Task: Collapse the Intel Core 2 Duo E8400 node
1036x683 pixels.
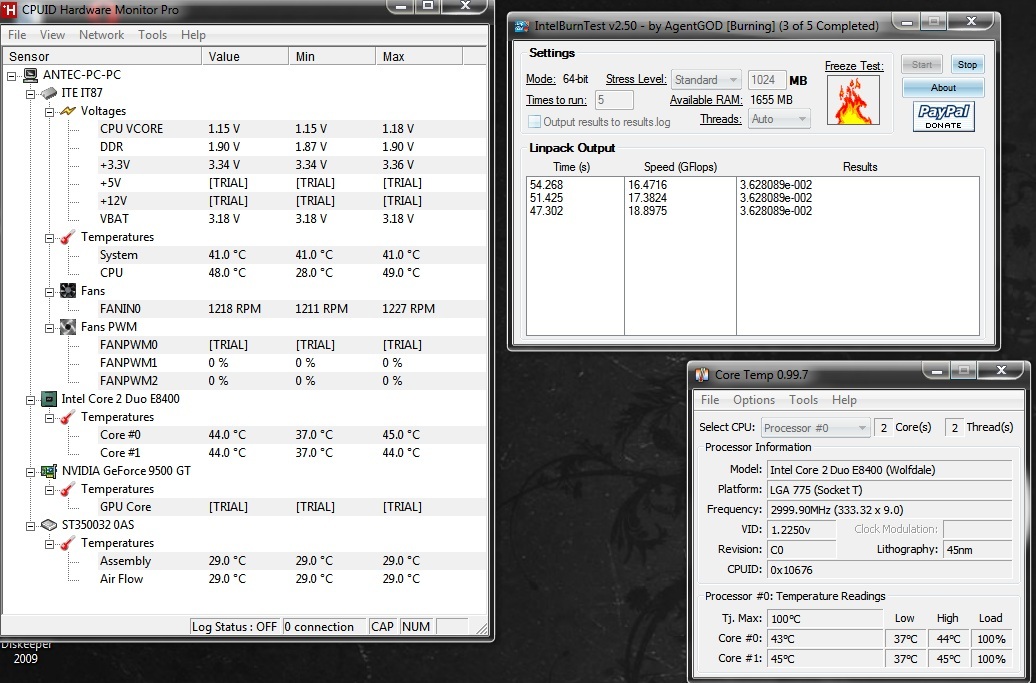Action: [30, 400]
